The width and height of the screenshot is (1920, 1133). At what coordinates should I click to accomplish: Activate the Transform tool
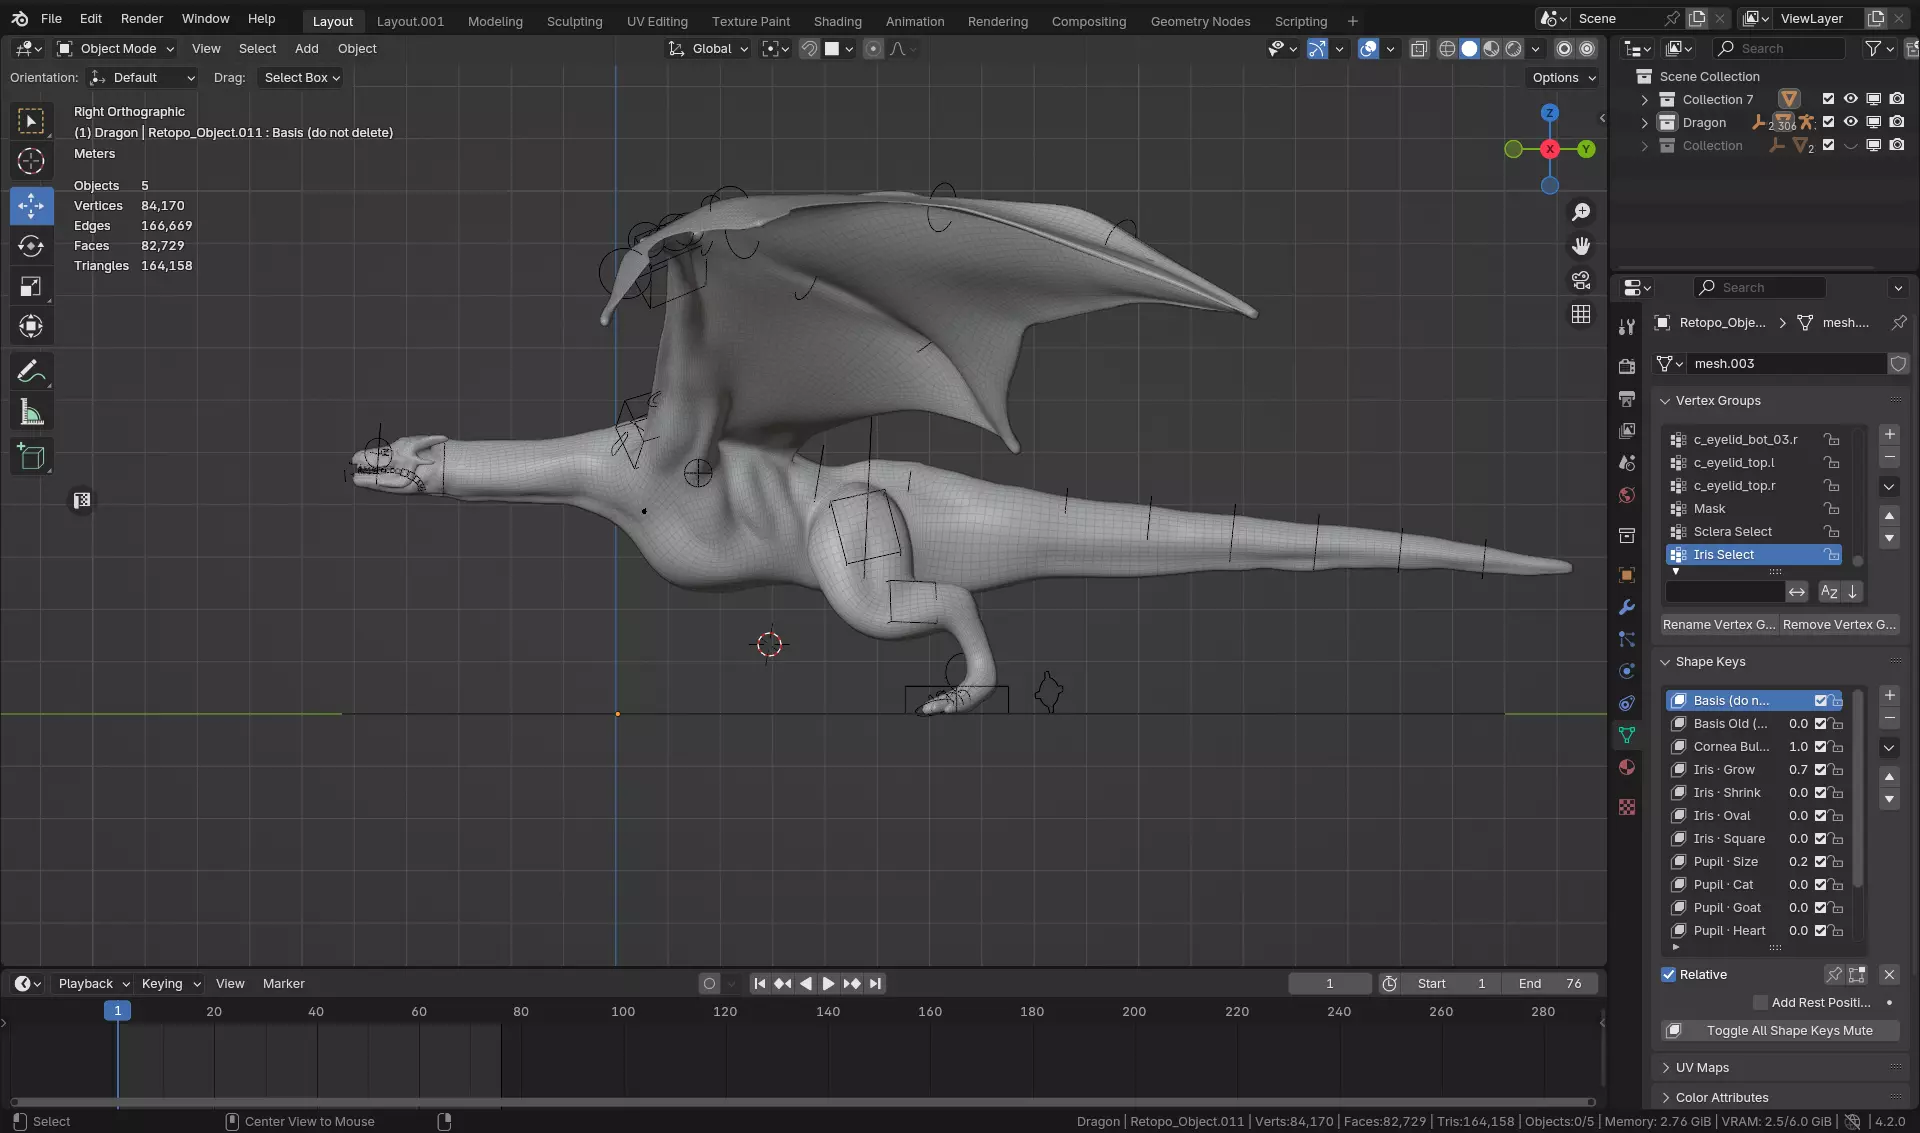pyautogui.click(x=31, y=326)
